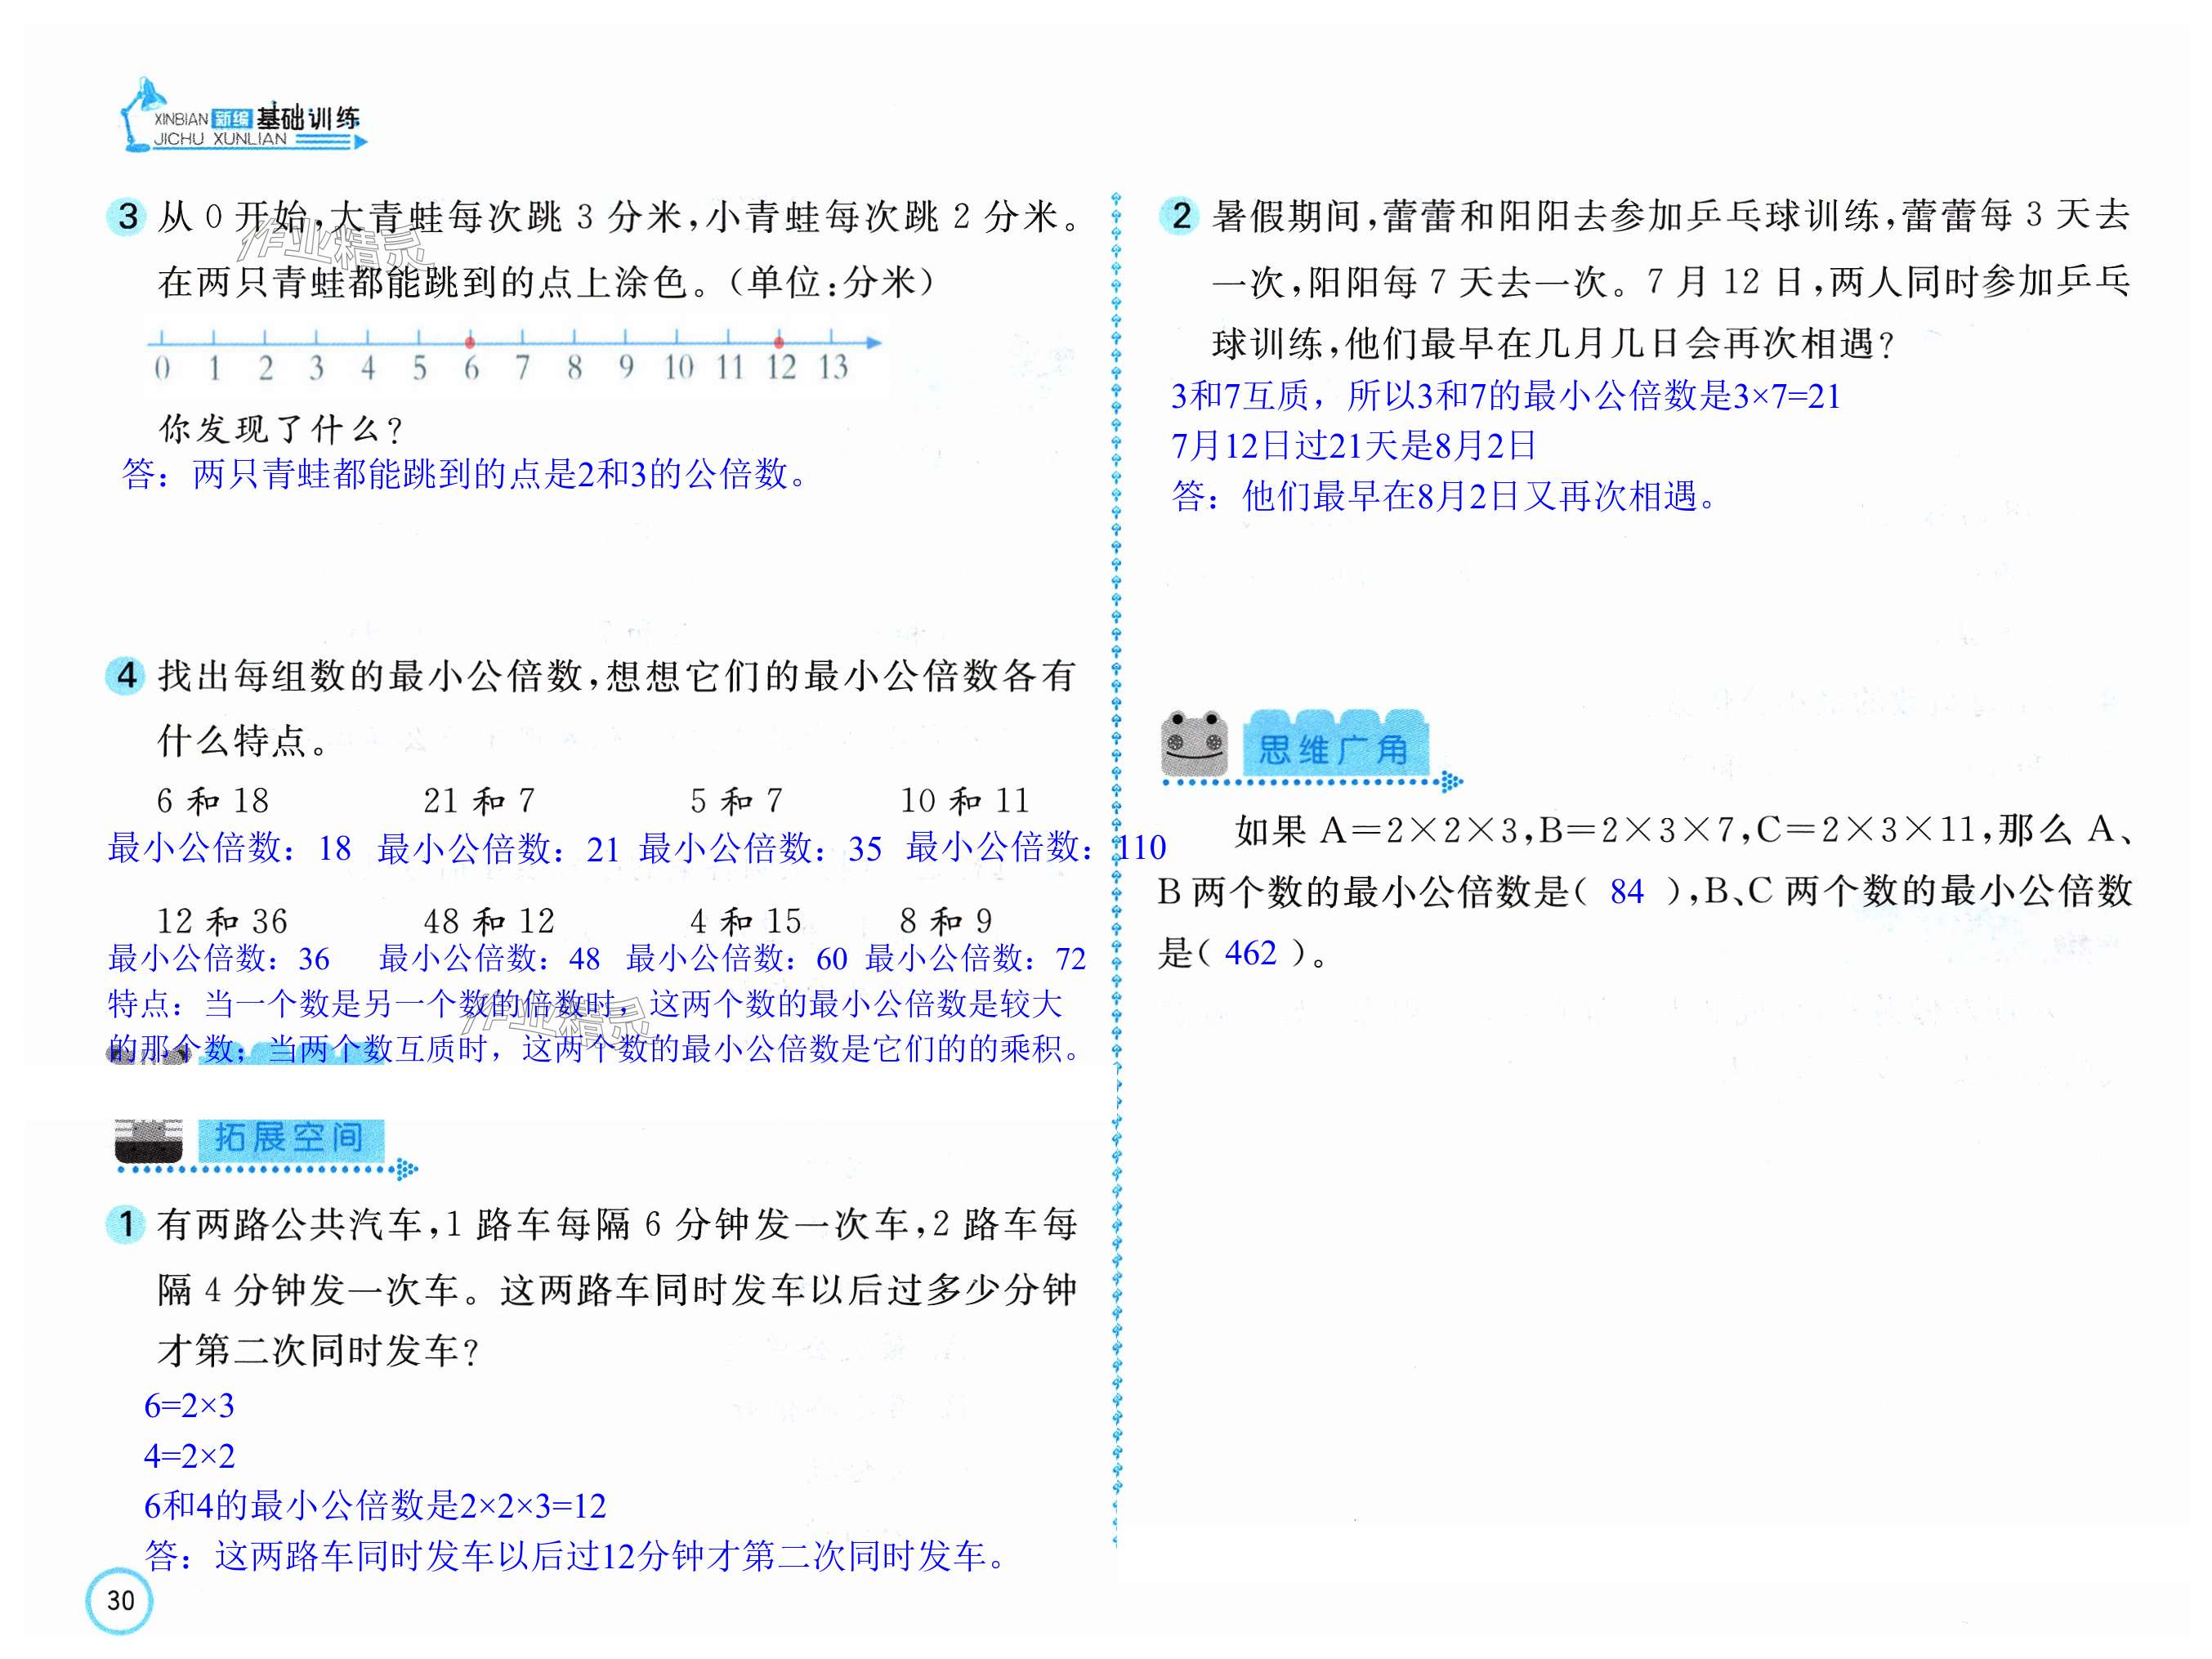Click the 基础训练 title text
The height and width of the screenshot is (1659, 2212).
[308, 118]
